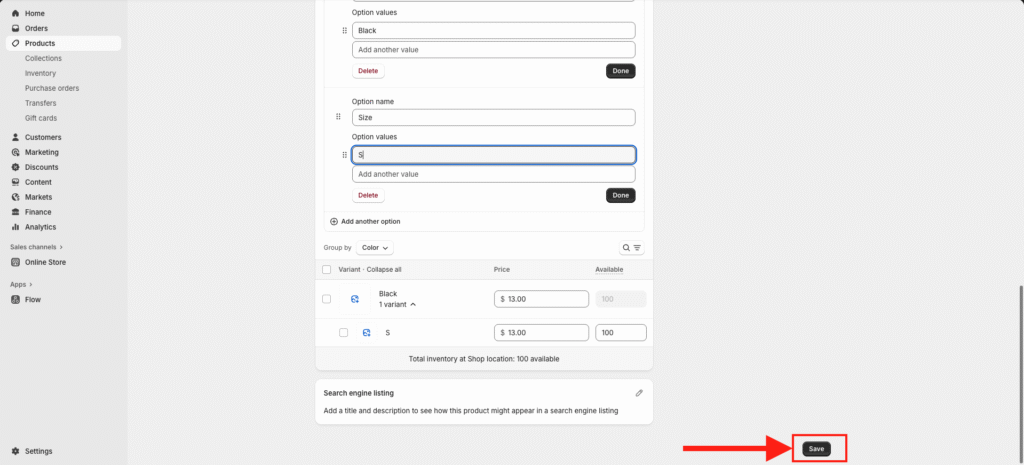1024x465 pixels.
Task: Check the Black variant group checkbox
Action: (x=326, y=299)
